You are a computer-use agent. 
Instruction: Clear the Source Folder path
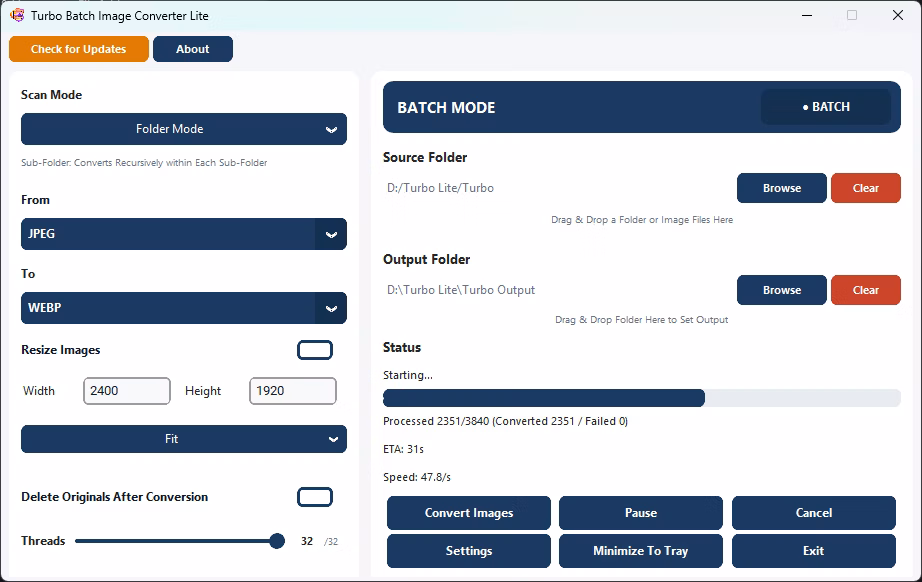866,188
